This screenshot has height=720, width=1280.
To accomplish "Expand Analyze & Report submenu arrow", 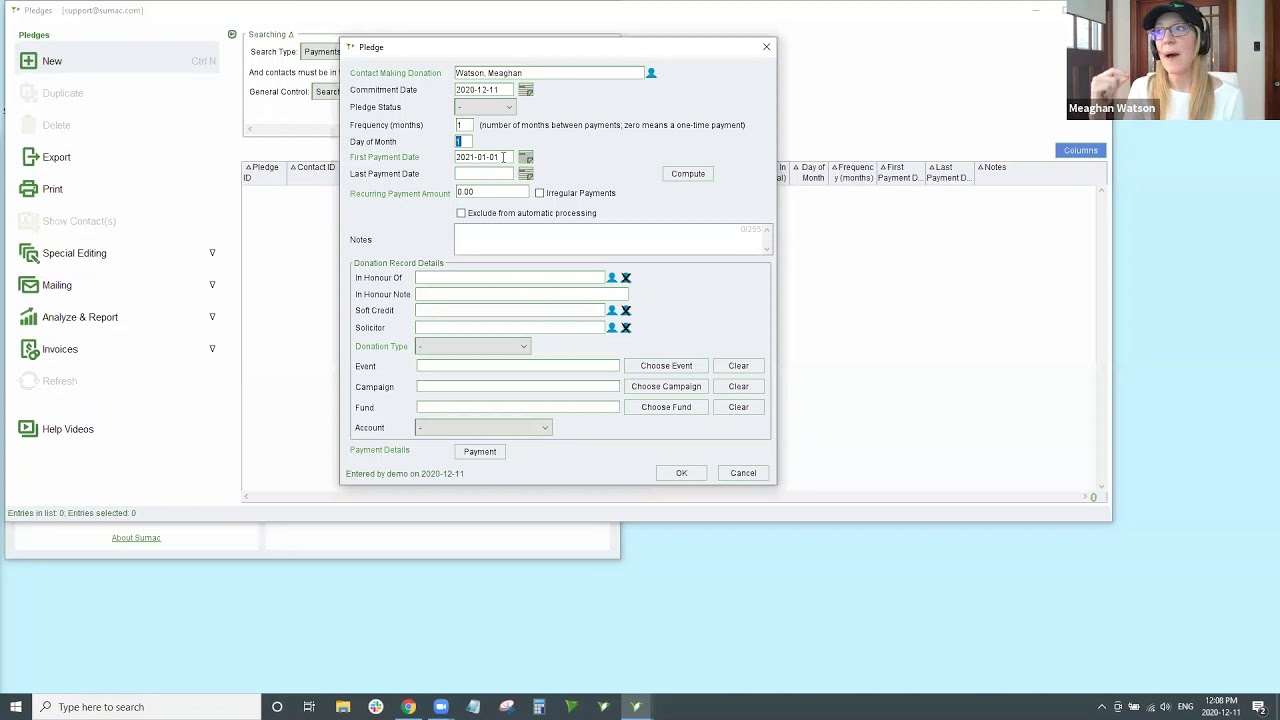I will click(x=212, y=317).
